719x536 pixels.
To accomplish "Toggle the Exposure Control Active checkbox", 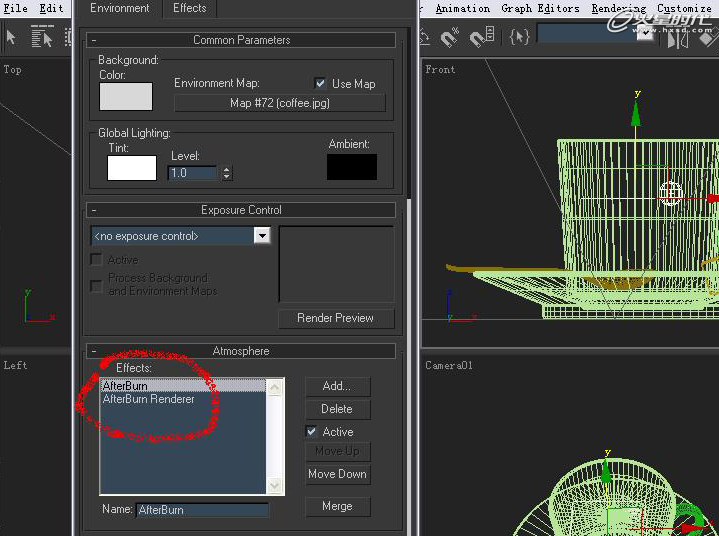I will [x=96, y=260].
